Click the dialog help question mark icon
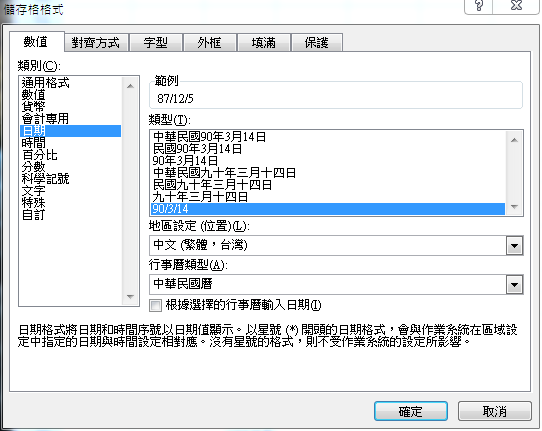This screenshot has width=542, height=431. pyautogui.click(x=479, y=5)
